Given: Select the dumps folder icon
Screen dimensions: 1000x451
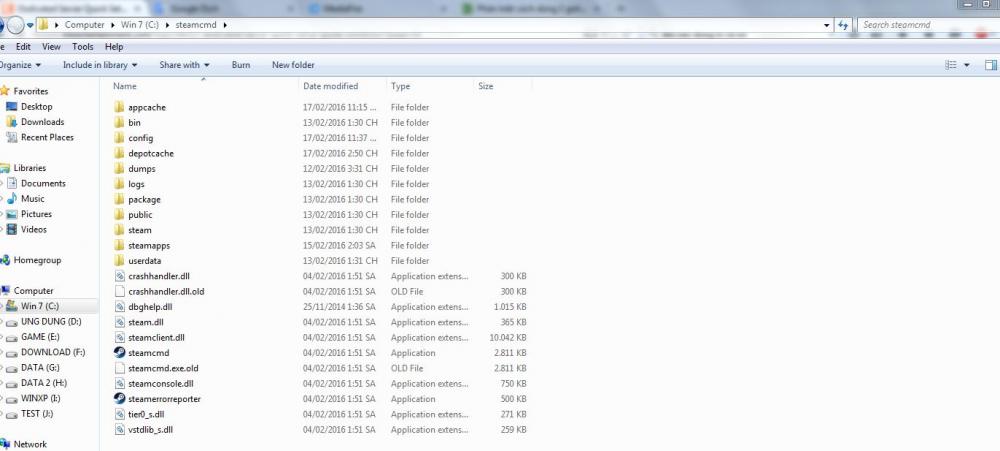Looking at the screenshot, I should tap(119, 168).
